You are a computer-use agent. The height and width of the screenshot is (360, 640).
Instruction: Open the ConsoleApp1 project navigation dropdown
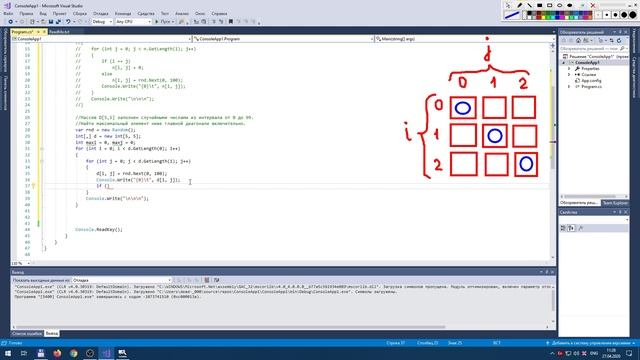tap(101, 39)
